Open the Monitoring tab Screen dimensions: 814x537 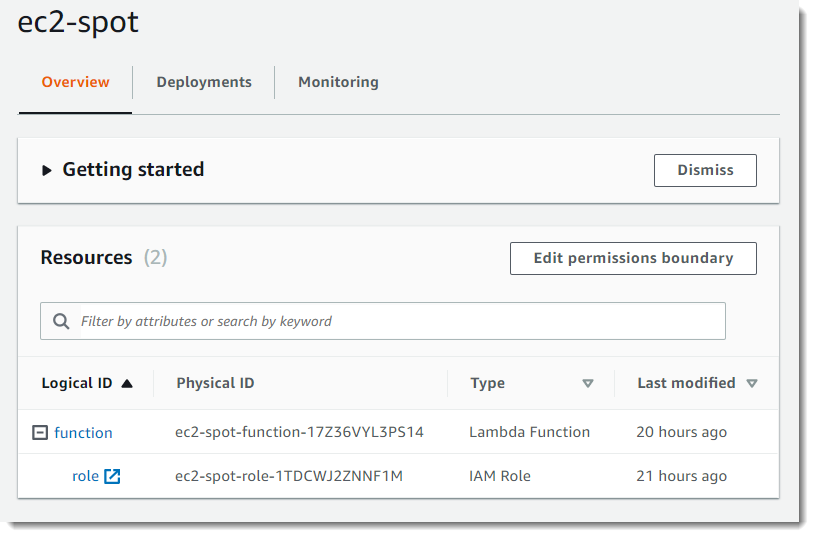[x=338, y=82]
